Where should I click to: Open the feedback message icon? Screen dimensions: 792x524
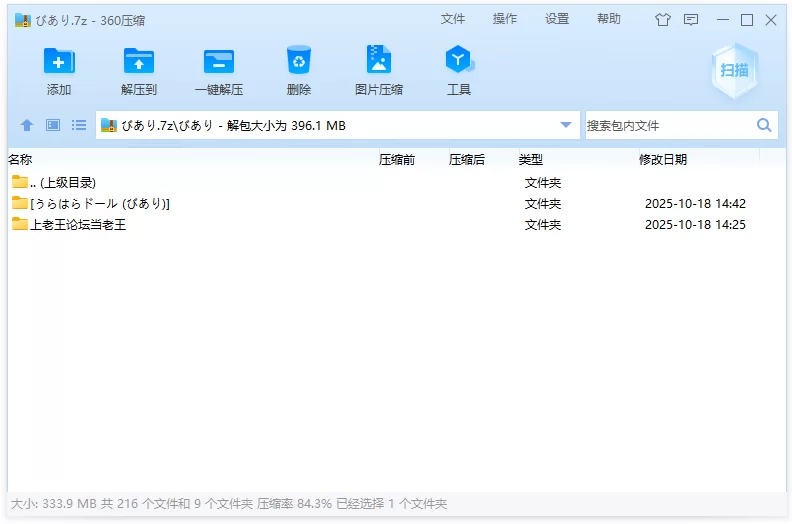pyautogui.click(x=691, y=19)
